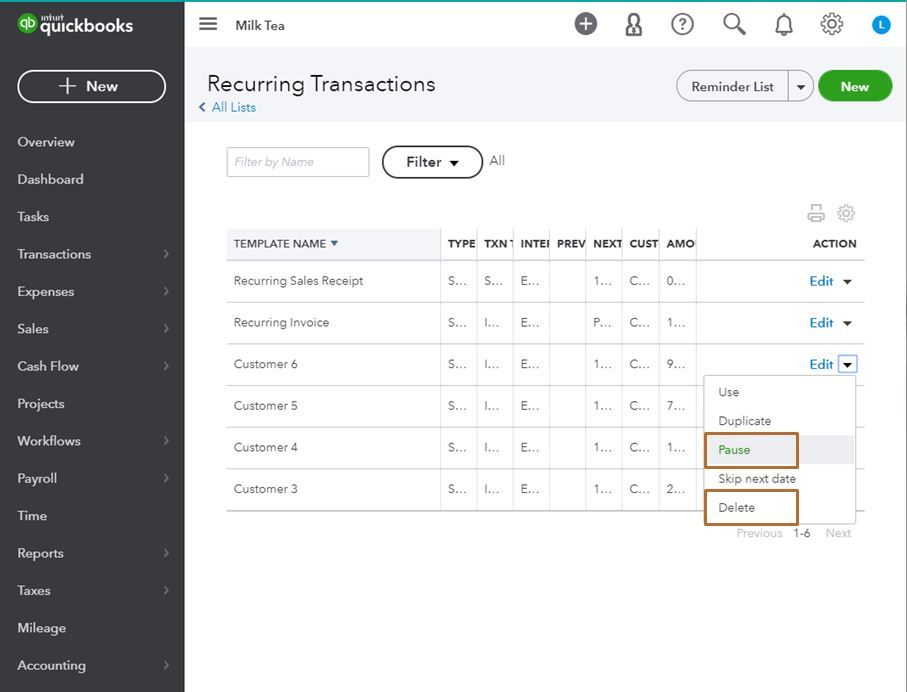Screen dimensions: 907x692
Task: Open the user avatar L
Action: click(x=881, y=24)
